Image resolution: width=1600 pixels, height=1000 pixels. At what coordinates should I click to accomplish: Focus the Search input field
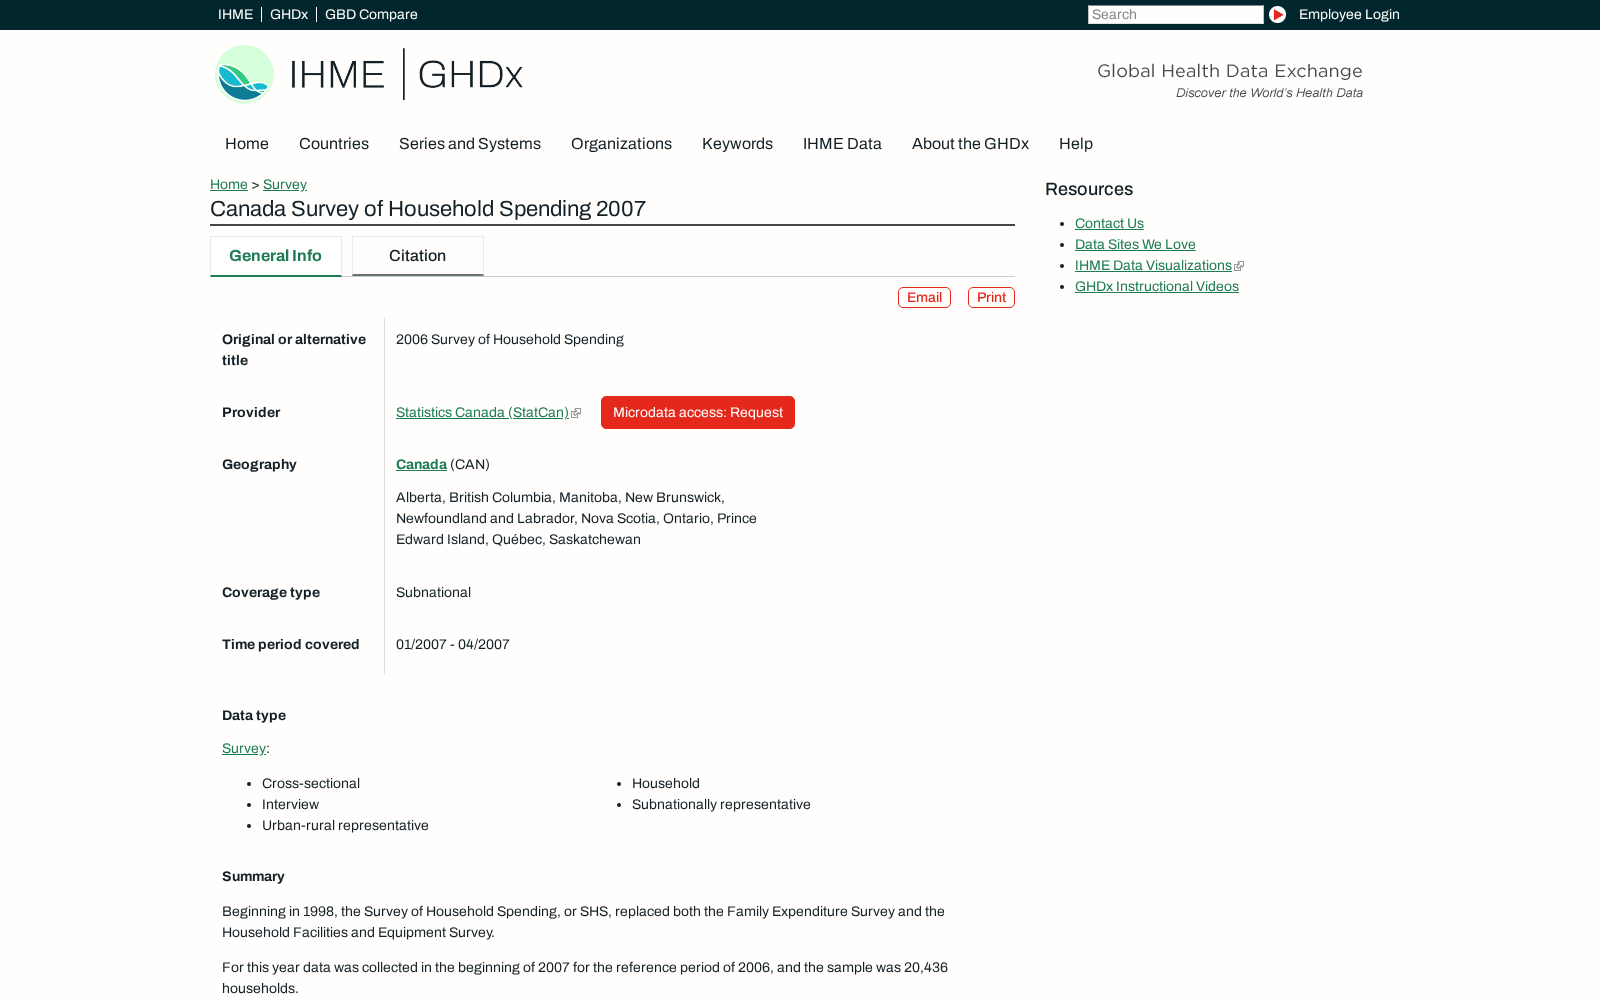pyautogui.click(x=1175, y=14)
